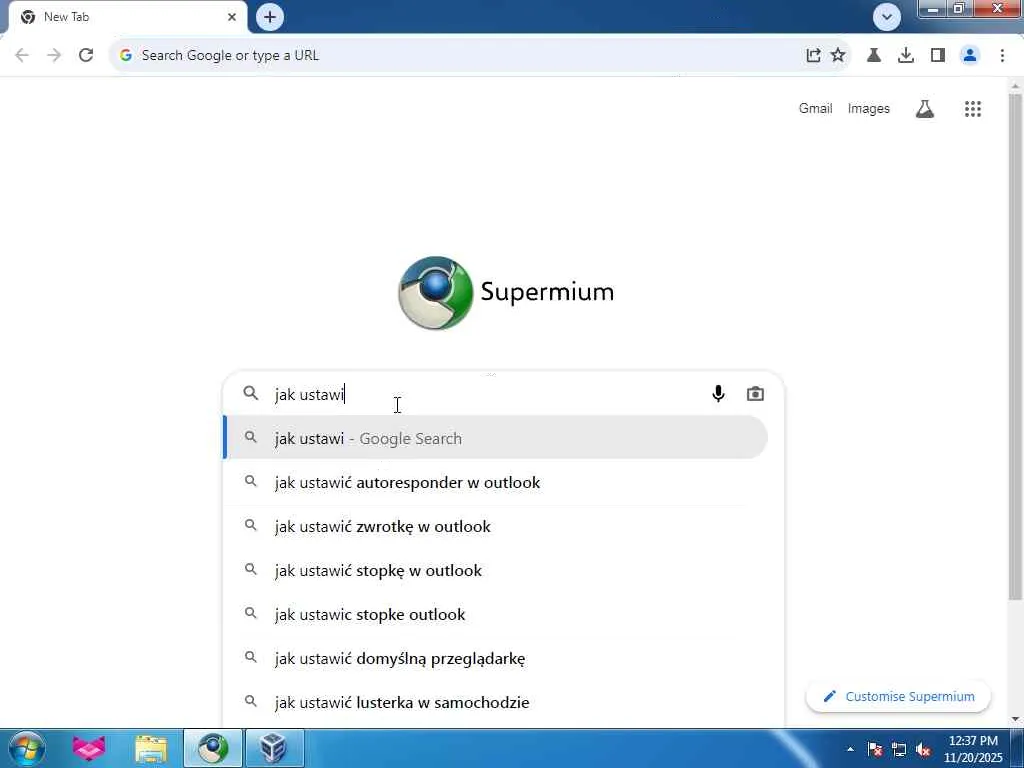The width and height of the screenshot is (1024, 768).
Task: Open the profile avatar menu
Action: point(970,56)
